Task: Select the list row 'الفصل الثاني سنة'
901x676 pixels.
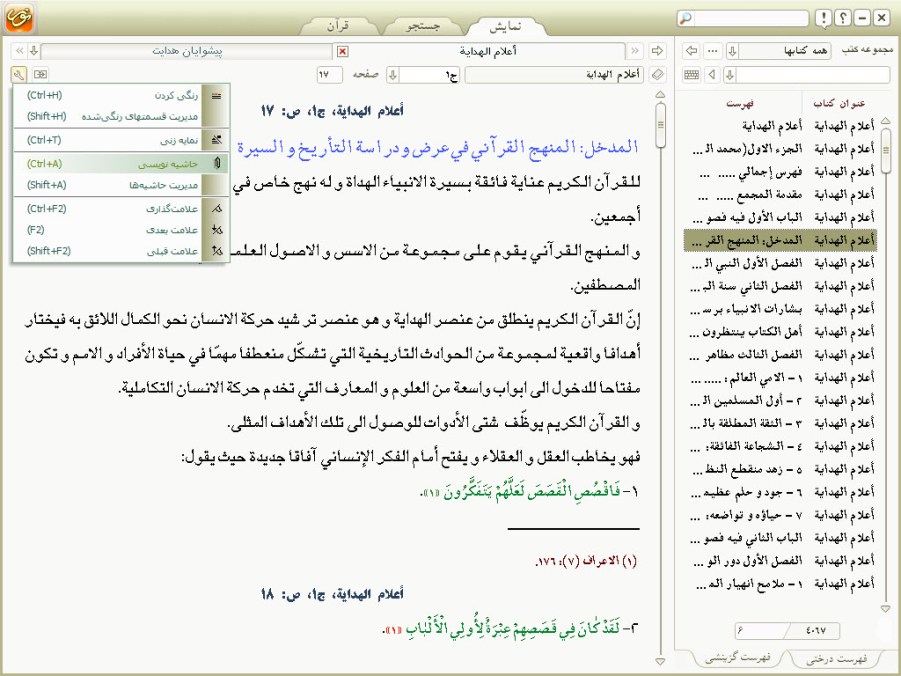Action: click(780, 286)
